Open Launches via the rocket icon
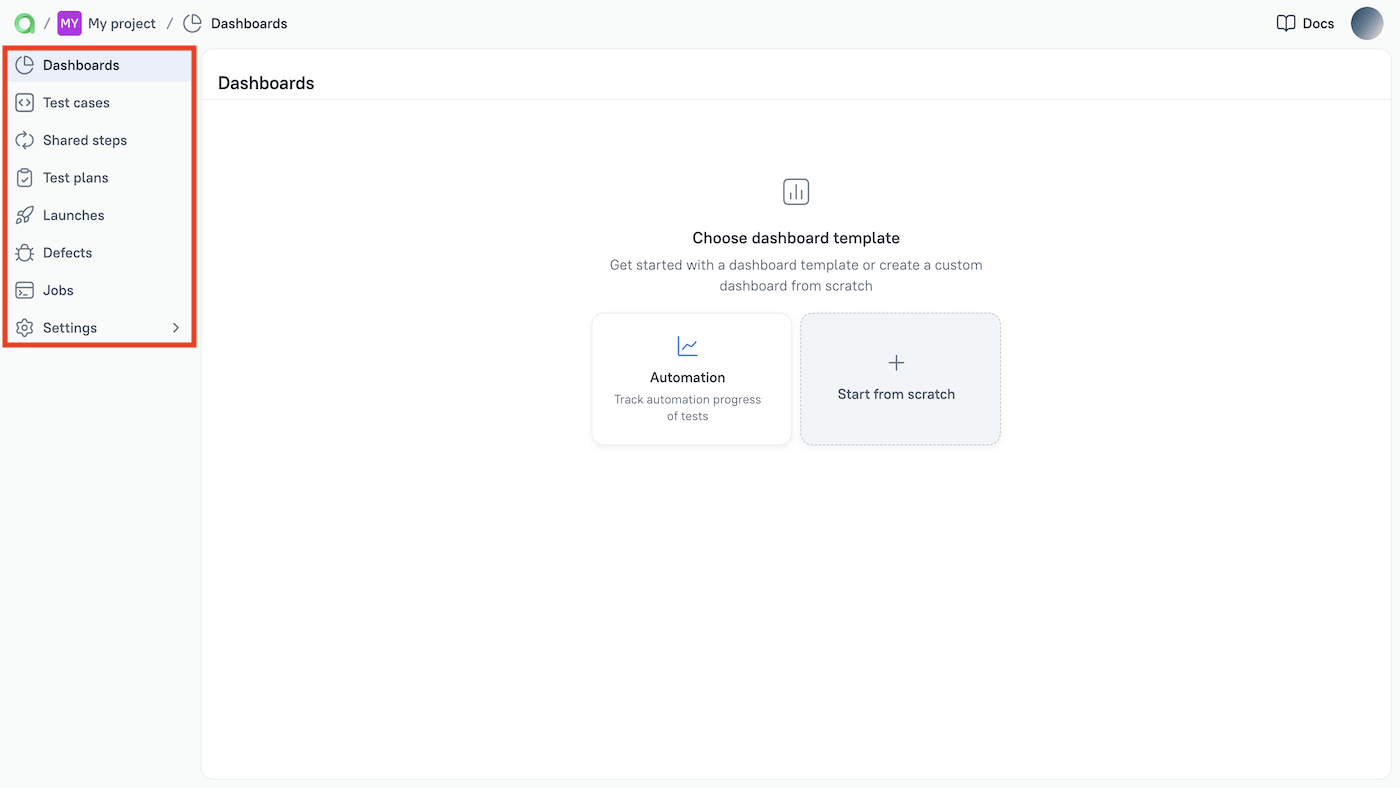 [23, 215]
